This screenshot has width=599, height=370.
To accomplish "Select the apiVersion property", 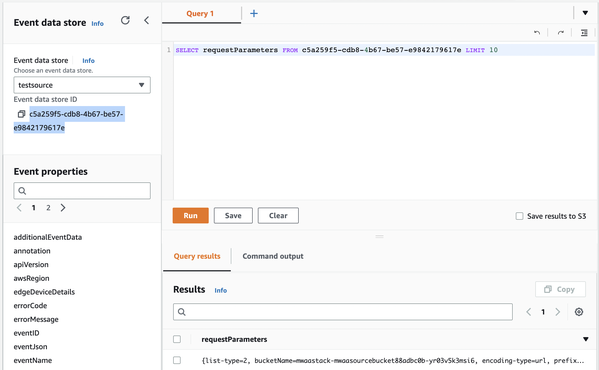I will tap(31, 265).
